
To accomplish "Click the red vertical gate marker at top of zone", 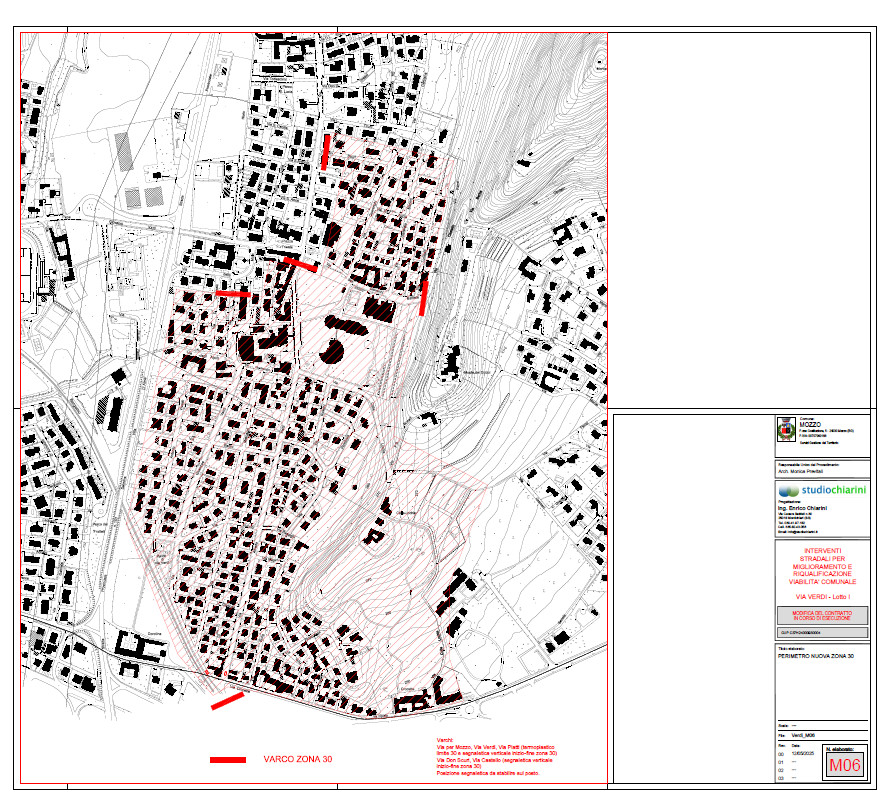I will click(x=326, y=152).
